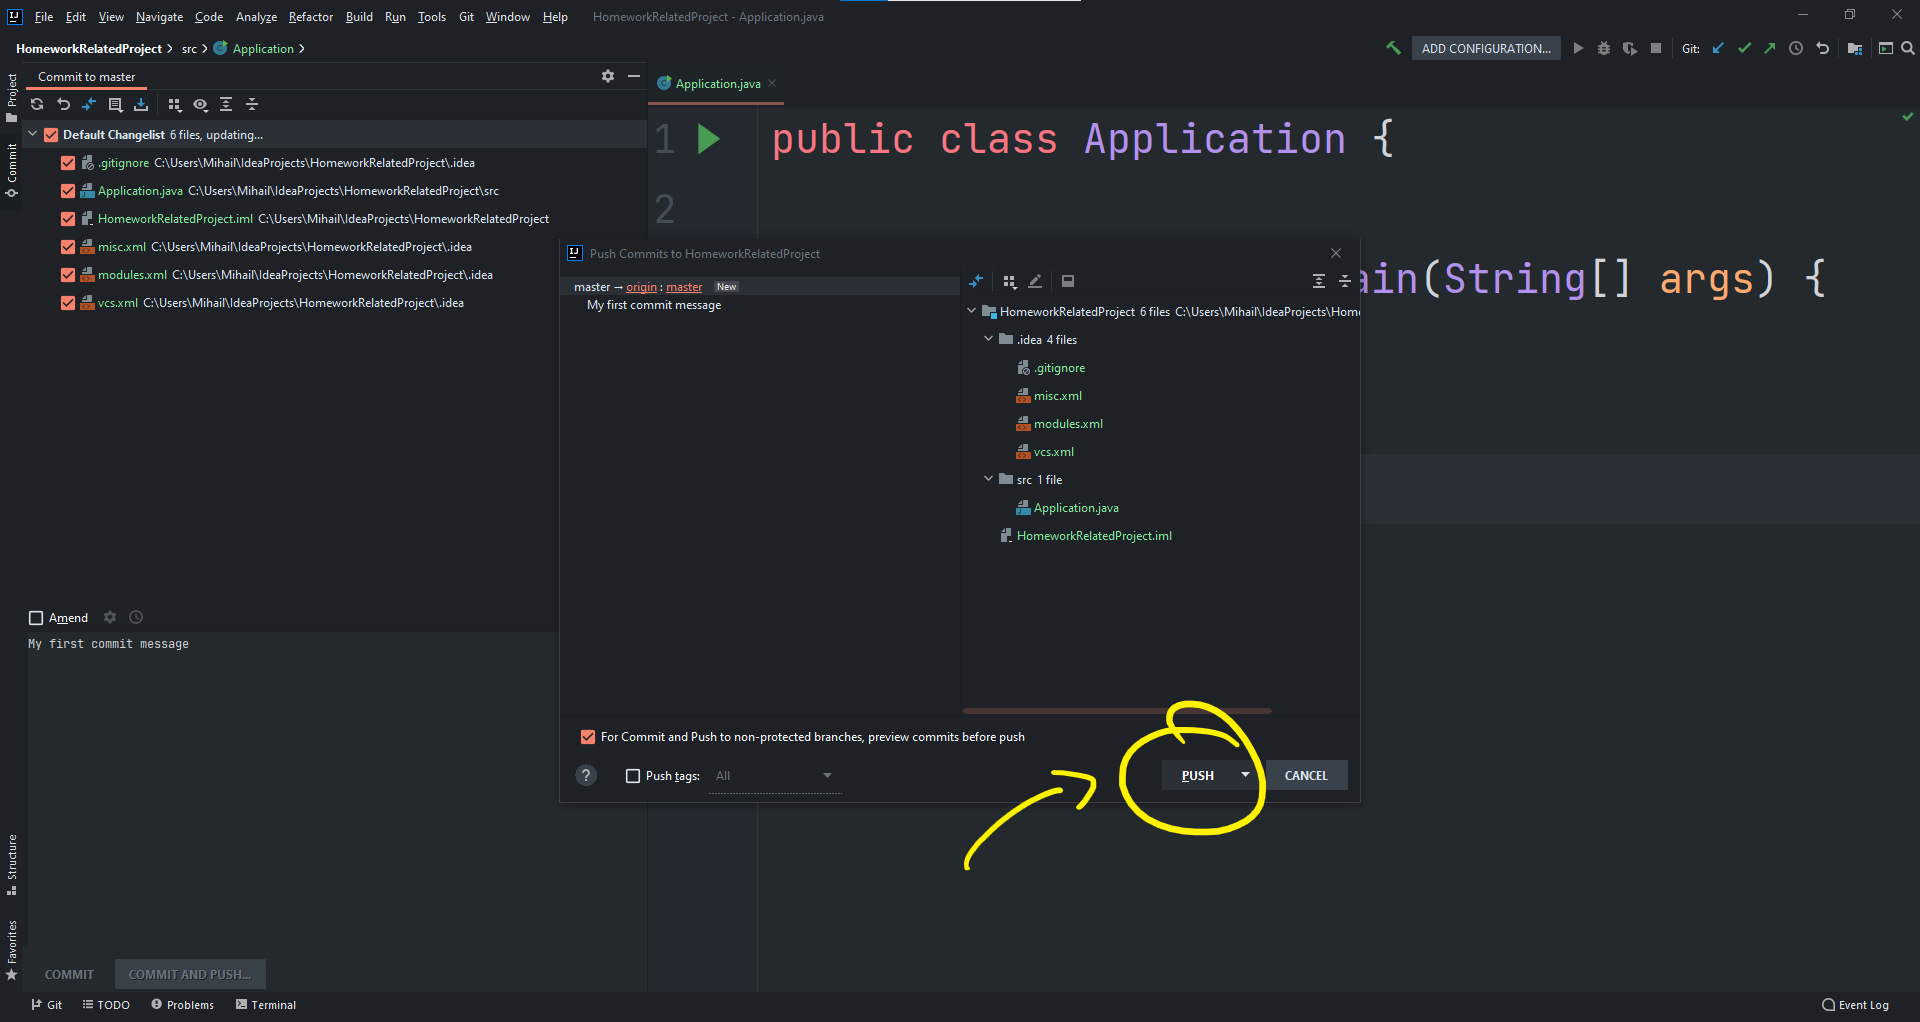Image resolution: width=1920 pixels, height=1022 pixels.
Task: Click the Rollback icon in Commit toolbar
Action: coord(63,104)
